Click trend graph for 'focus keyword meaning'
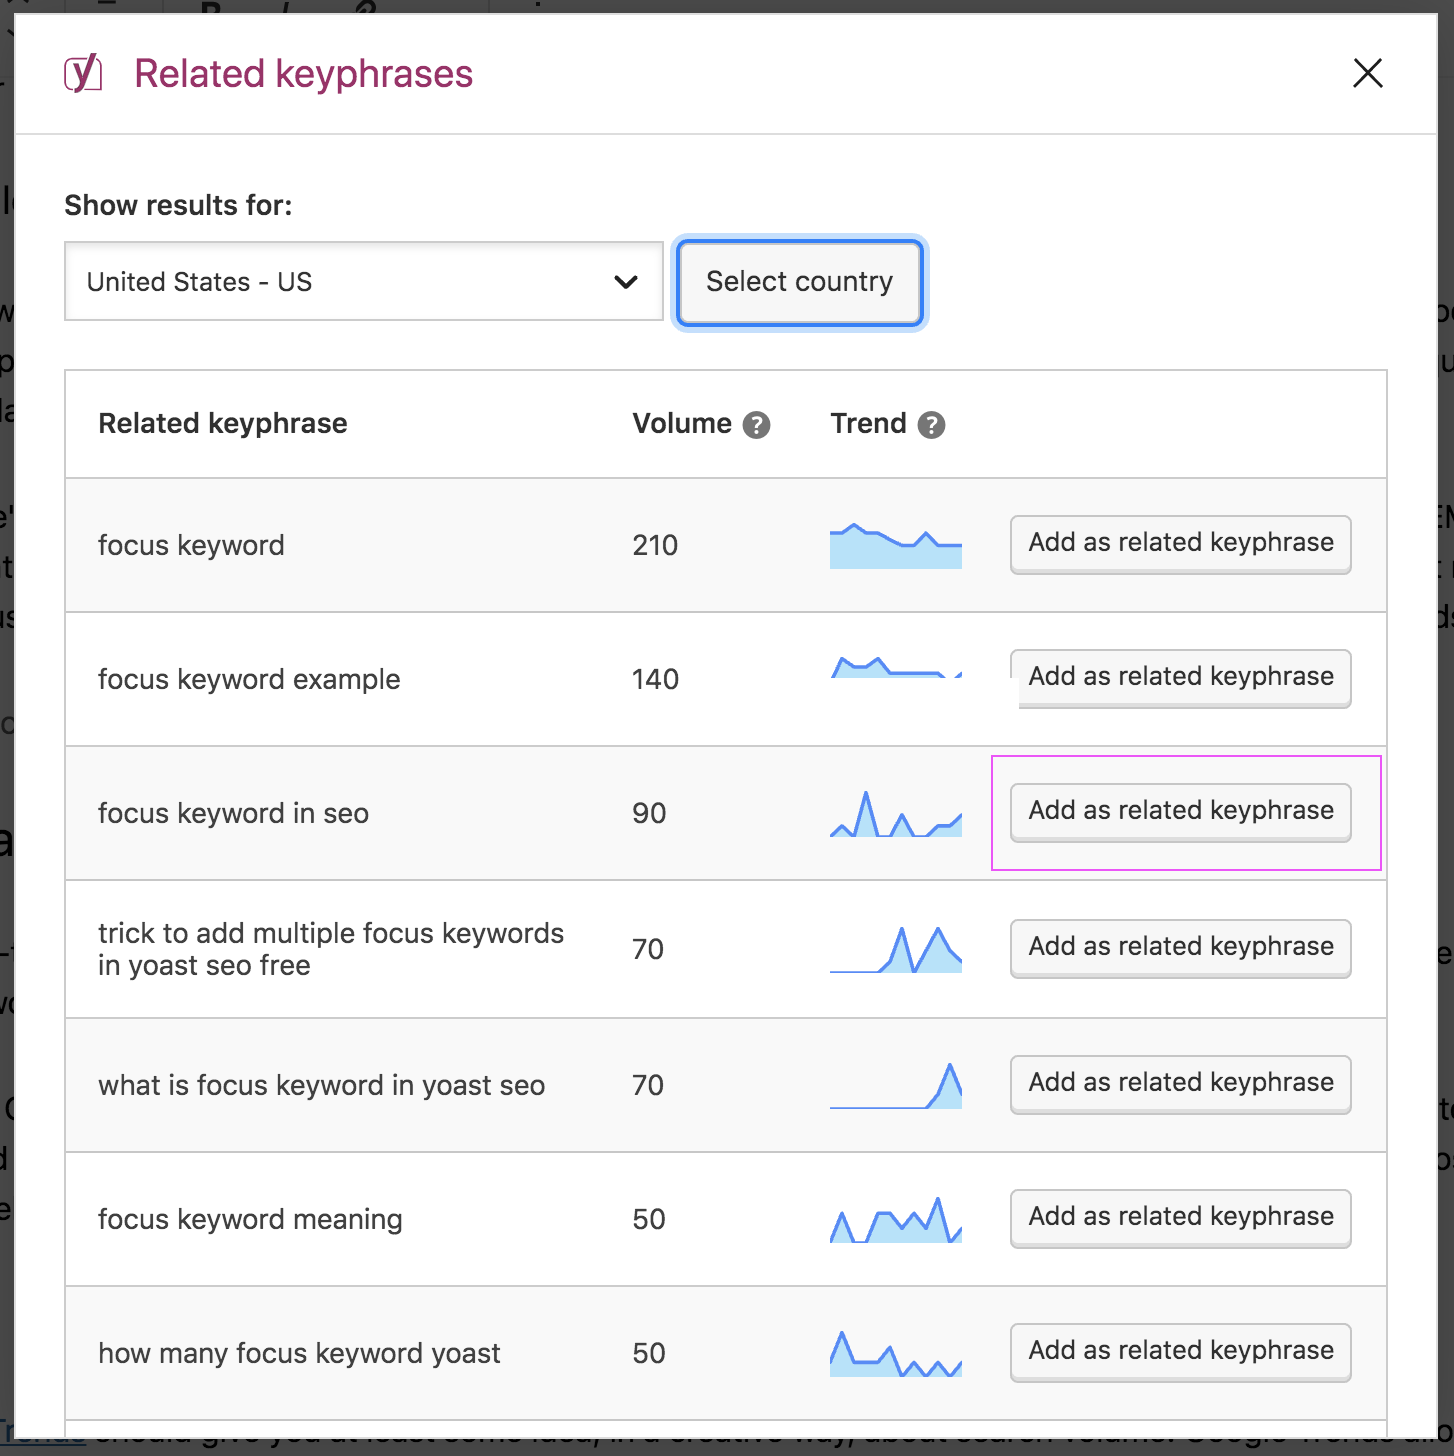 895,1221
